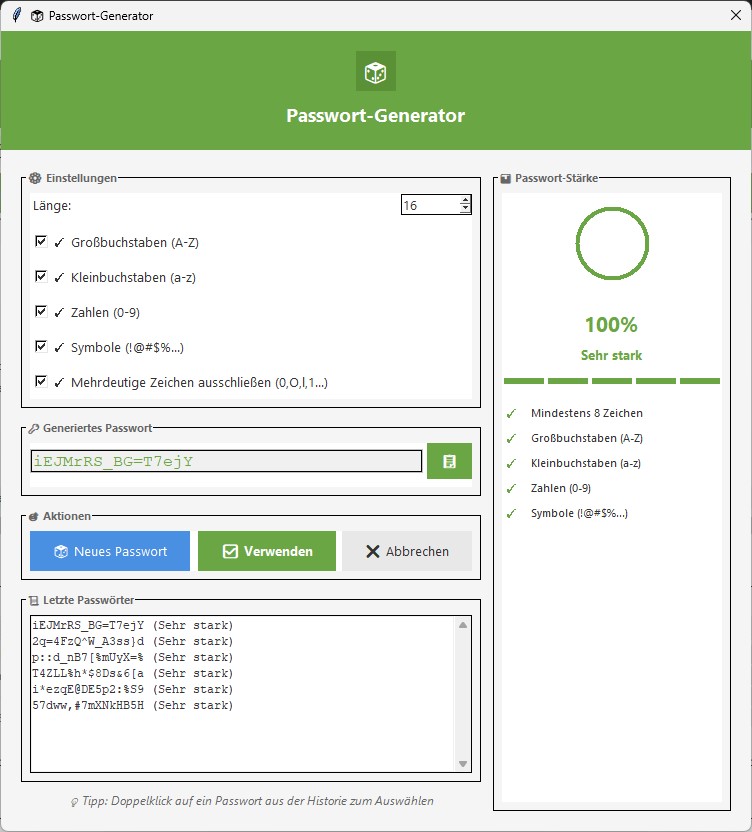Click the icon next to Passwort-Stärke heading
This screenshot has height=832, width=752.
point(506,179)
